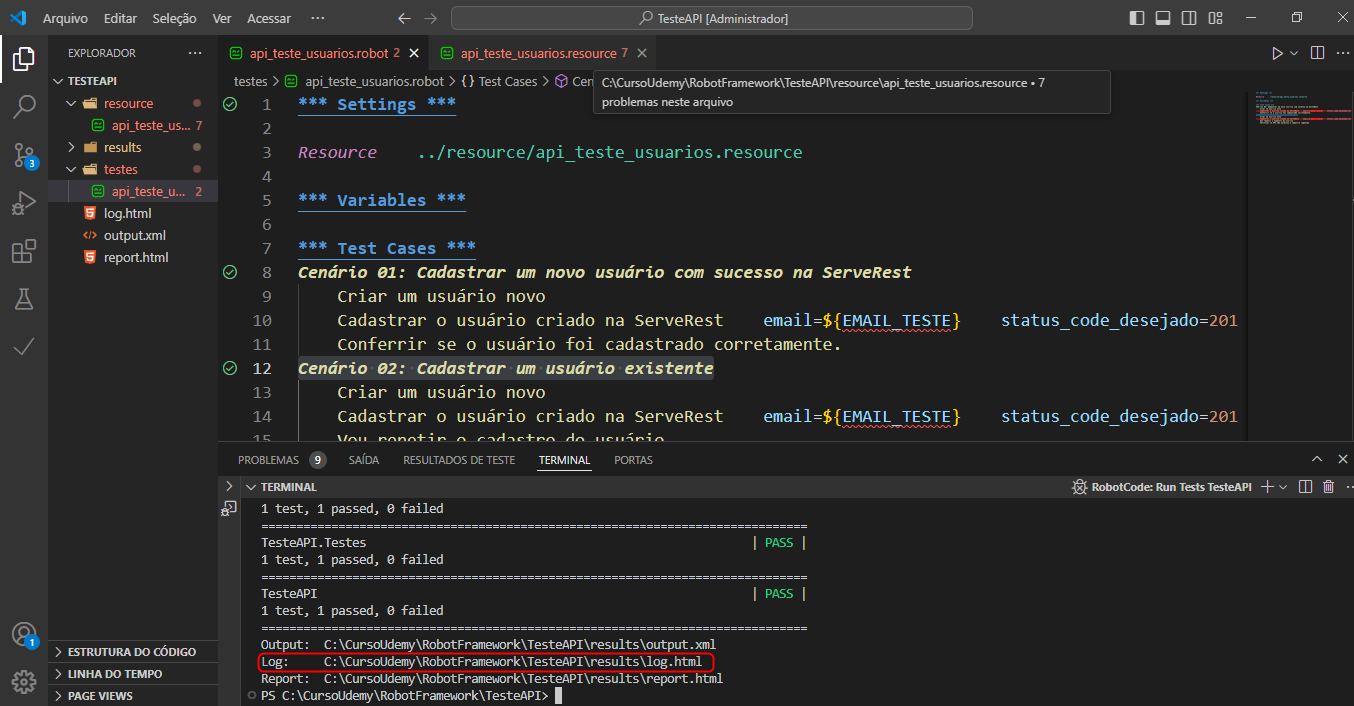Split the terminal pane
This screenshot has width=1354, height=706.
[1305, 487]
